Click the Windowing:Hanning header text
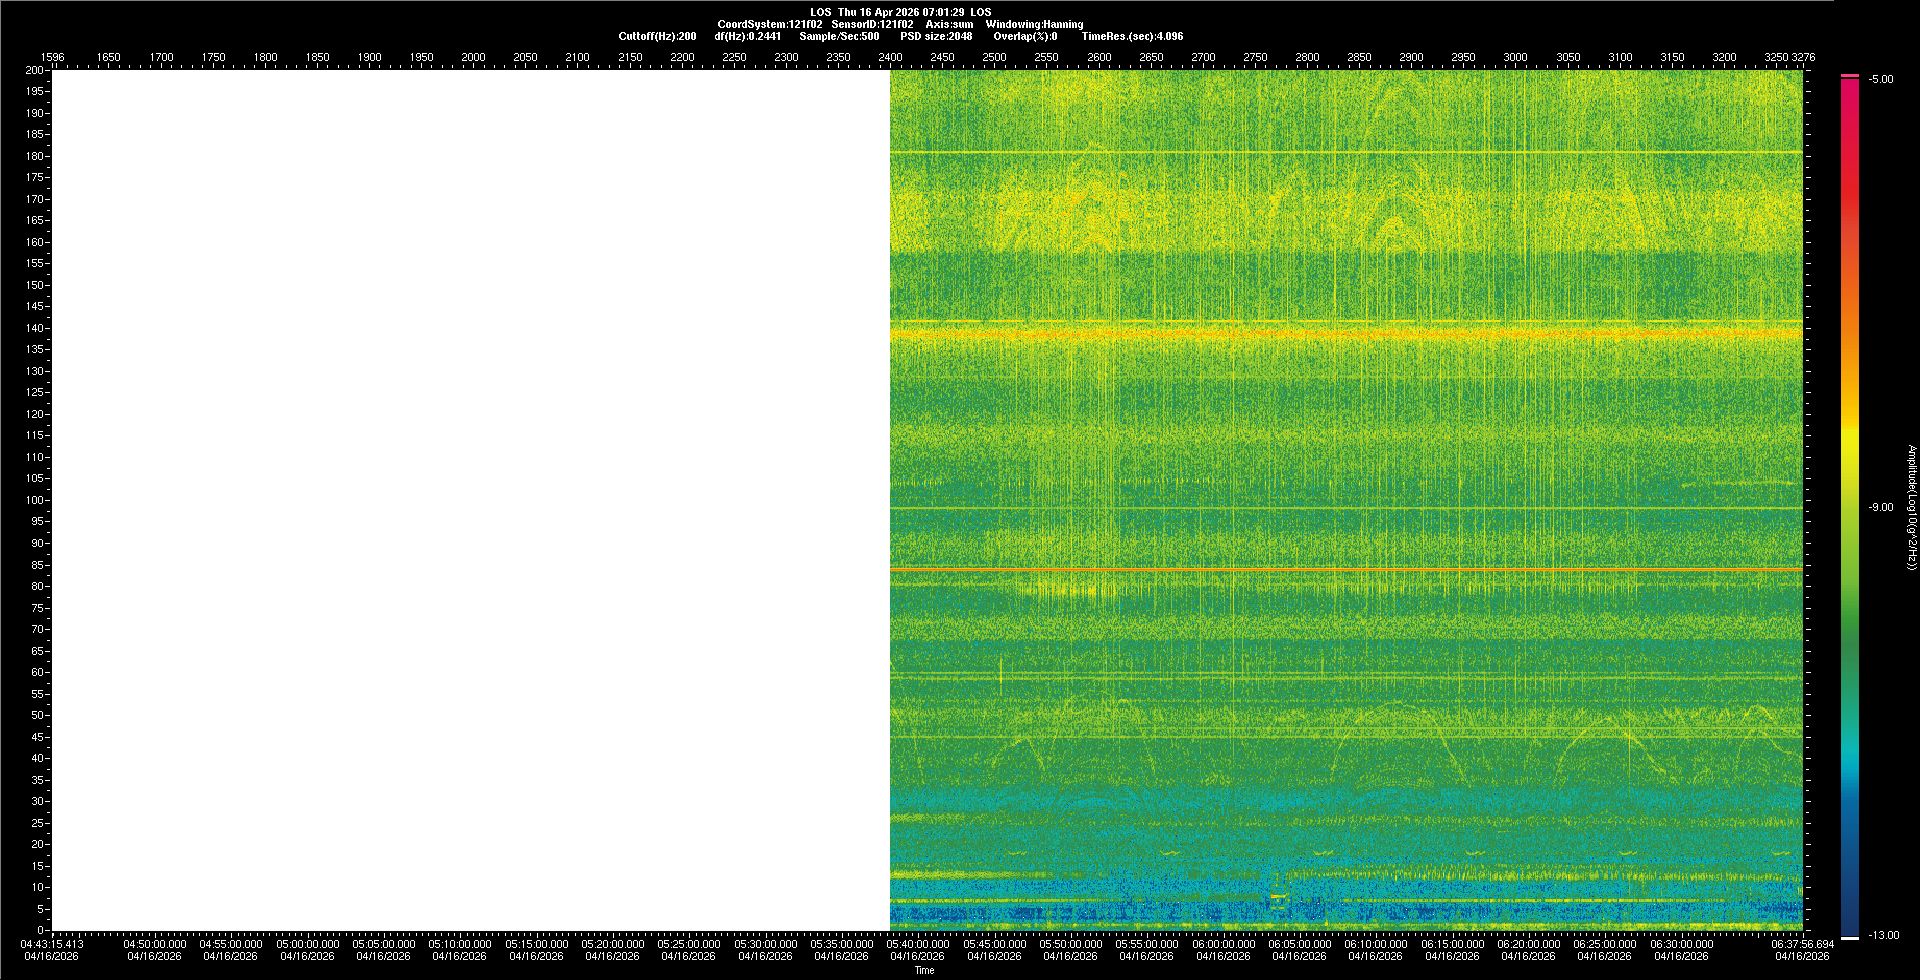Viewport: 1920px width, 980px height. pos(1034,24)
